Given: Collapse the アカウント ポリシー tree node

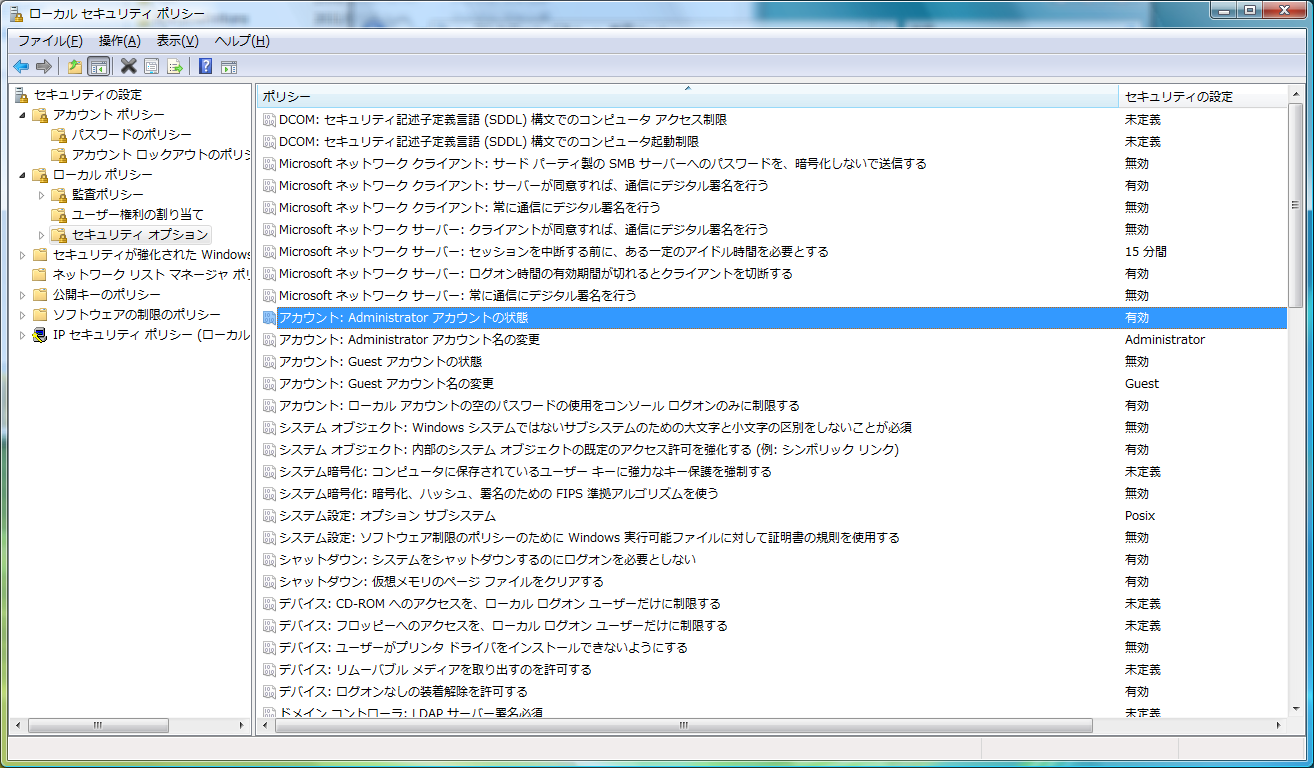Looking at the screenshot, I should pyautogui.click(x=23, y=115).
